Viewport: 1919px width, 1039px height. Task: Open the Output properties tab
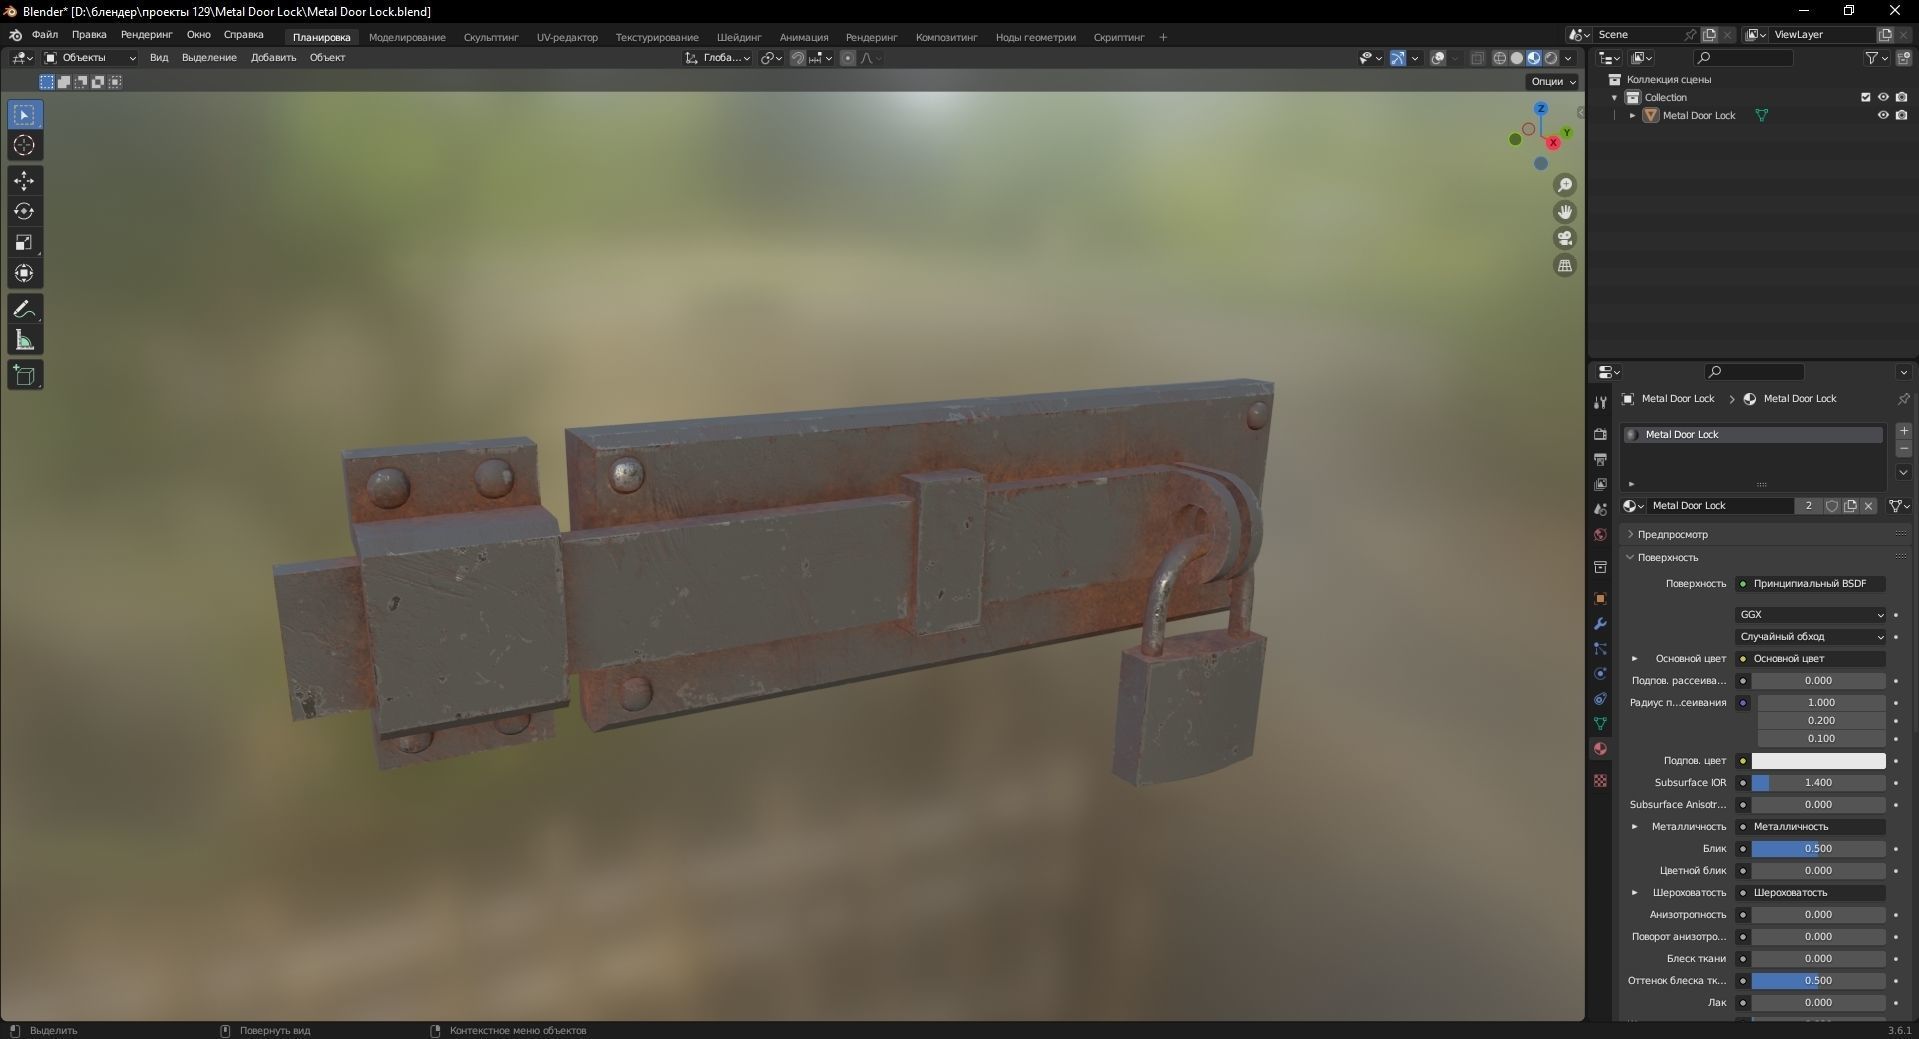[x=1600, y=459]
